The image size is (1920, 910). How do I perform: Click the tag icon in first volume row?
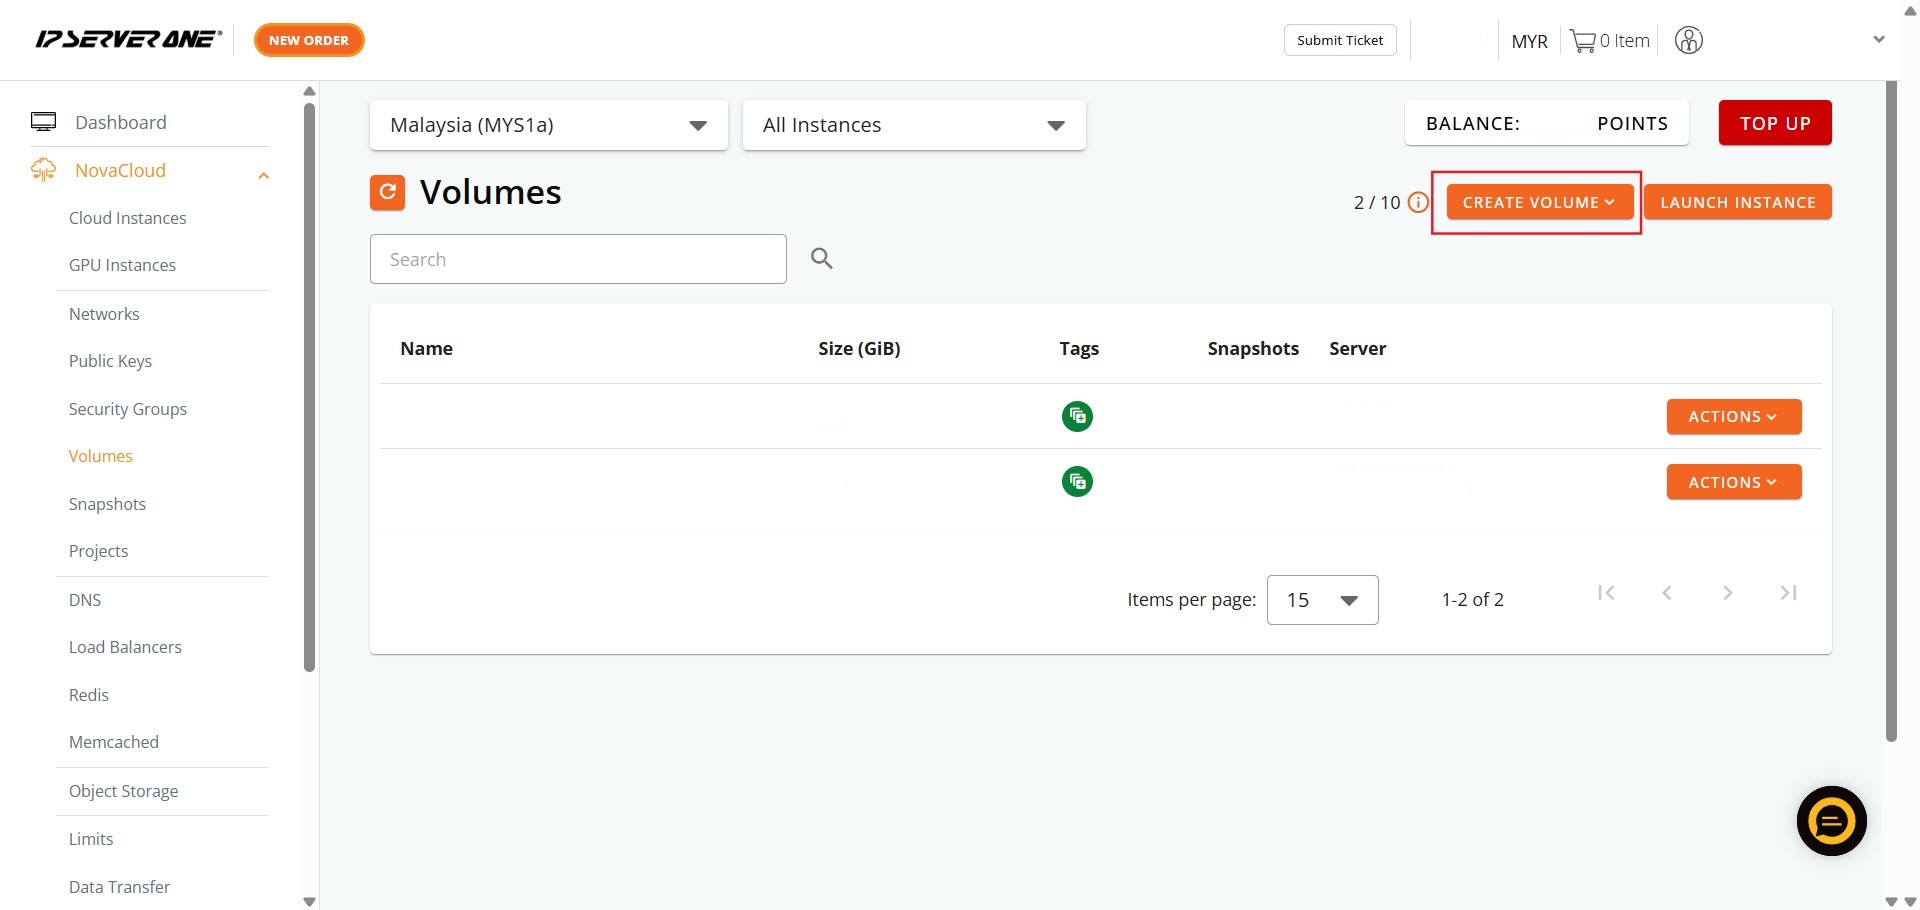[x=1077, y=416]
